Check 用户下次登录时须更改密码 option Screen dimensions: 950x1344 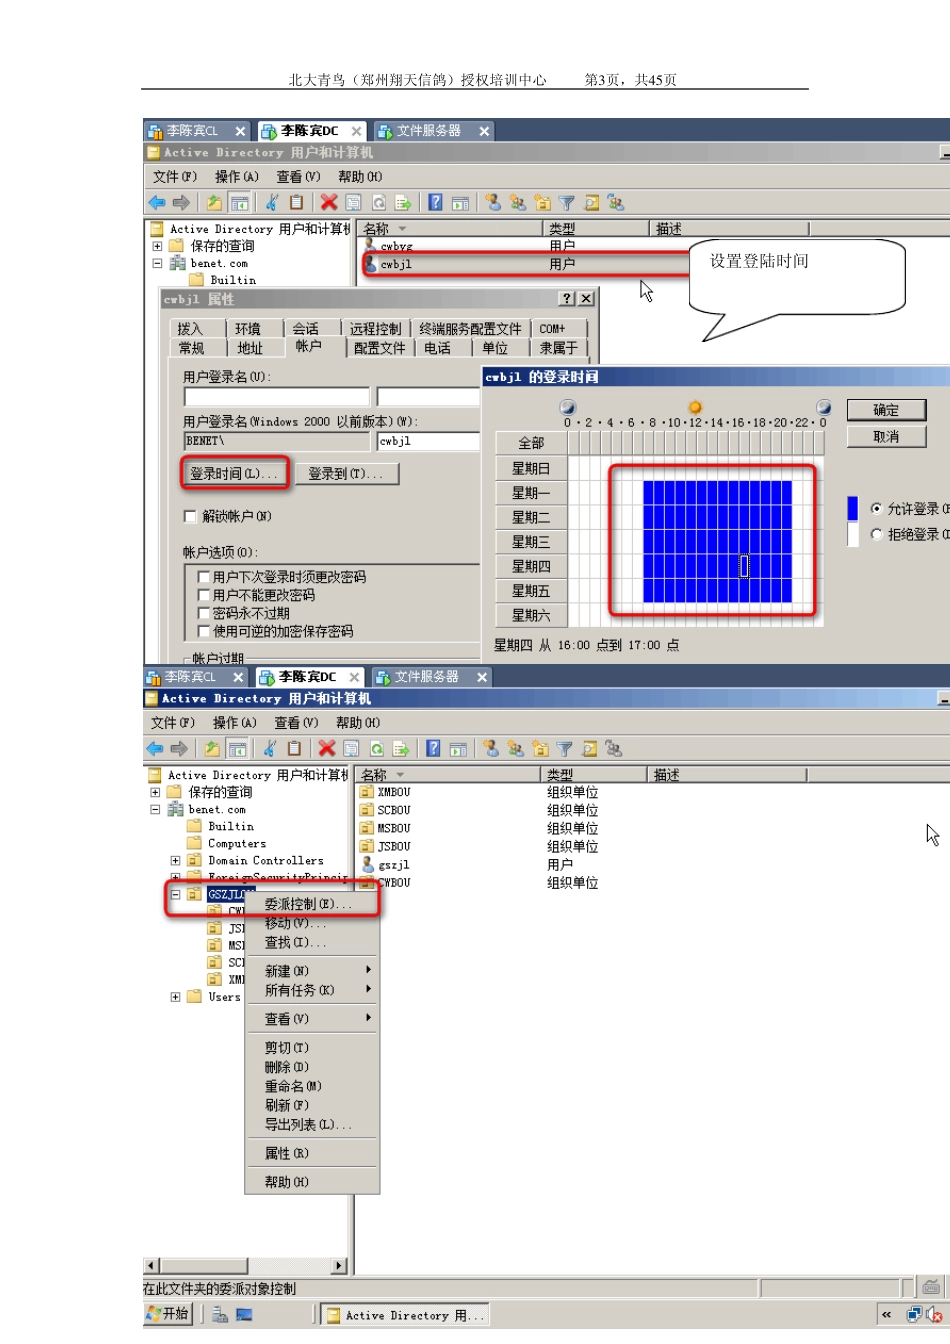pyautogui.click(x=204, y=577)
